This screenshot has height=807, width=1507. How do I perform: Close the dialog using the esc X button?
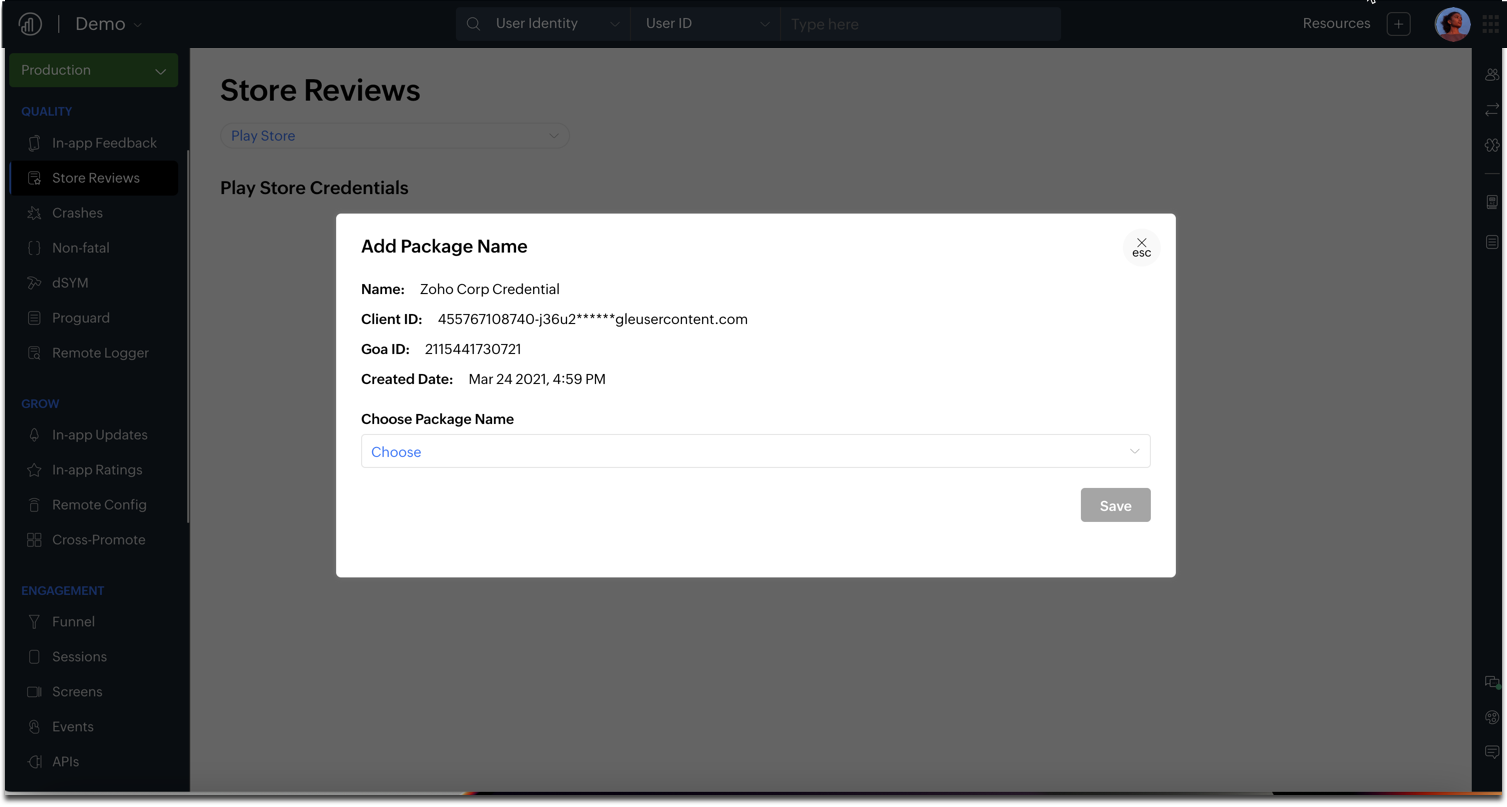(x=1141, y=247)
